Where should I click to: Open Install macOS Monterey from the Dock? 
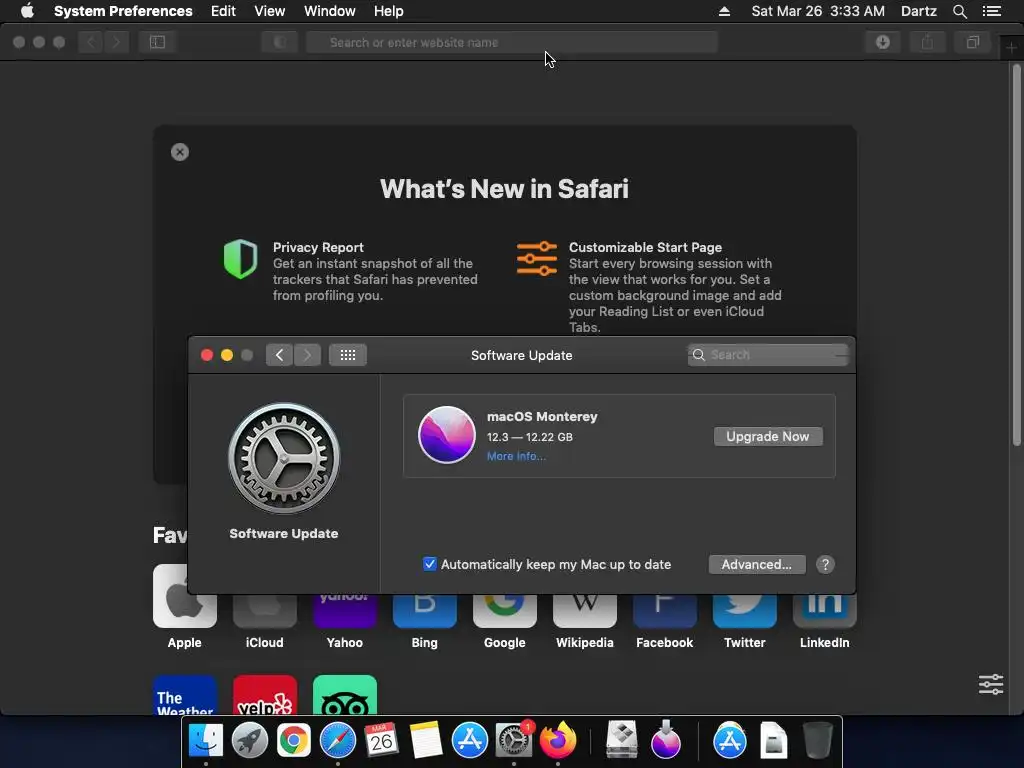click(x=665, y=741)
